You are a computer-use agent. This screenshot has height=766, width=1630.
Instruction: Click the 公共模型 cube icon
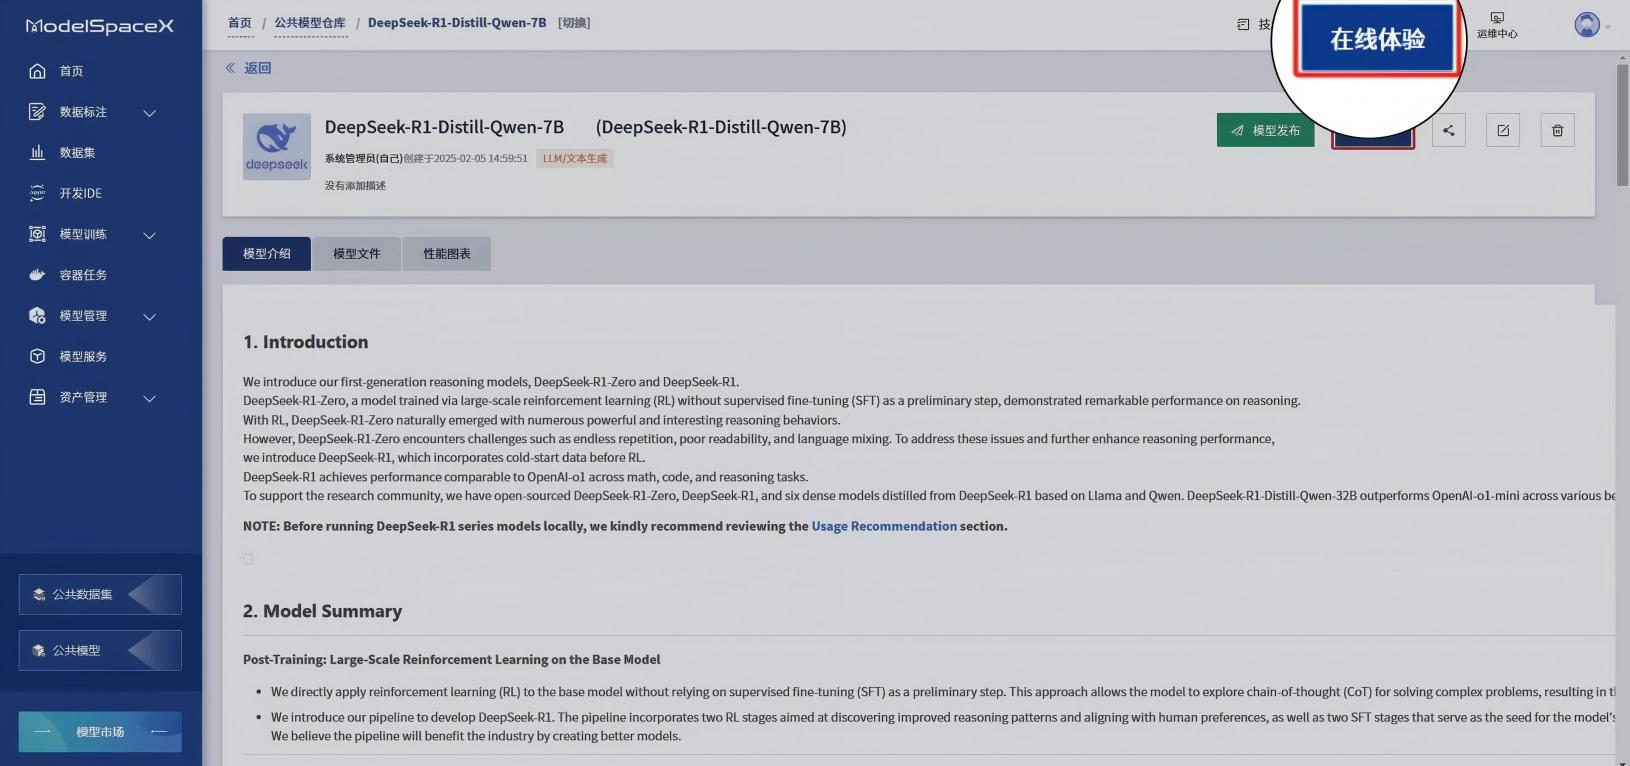pyautogui.click(x=39, y=650)
